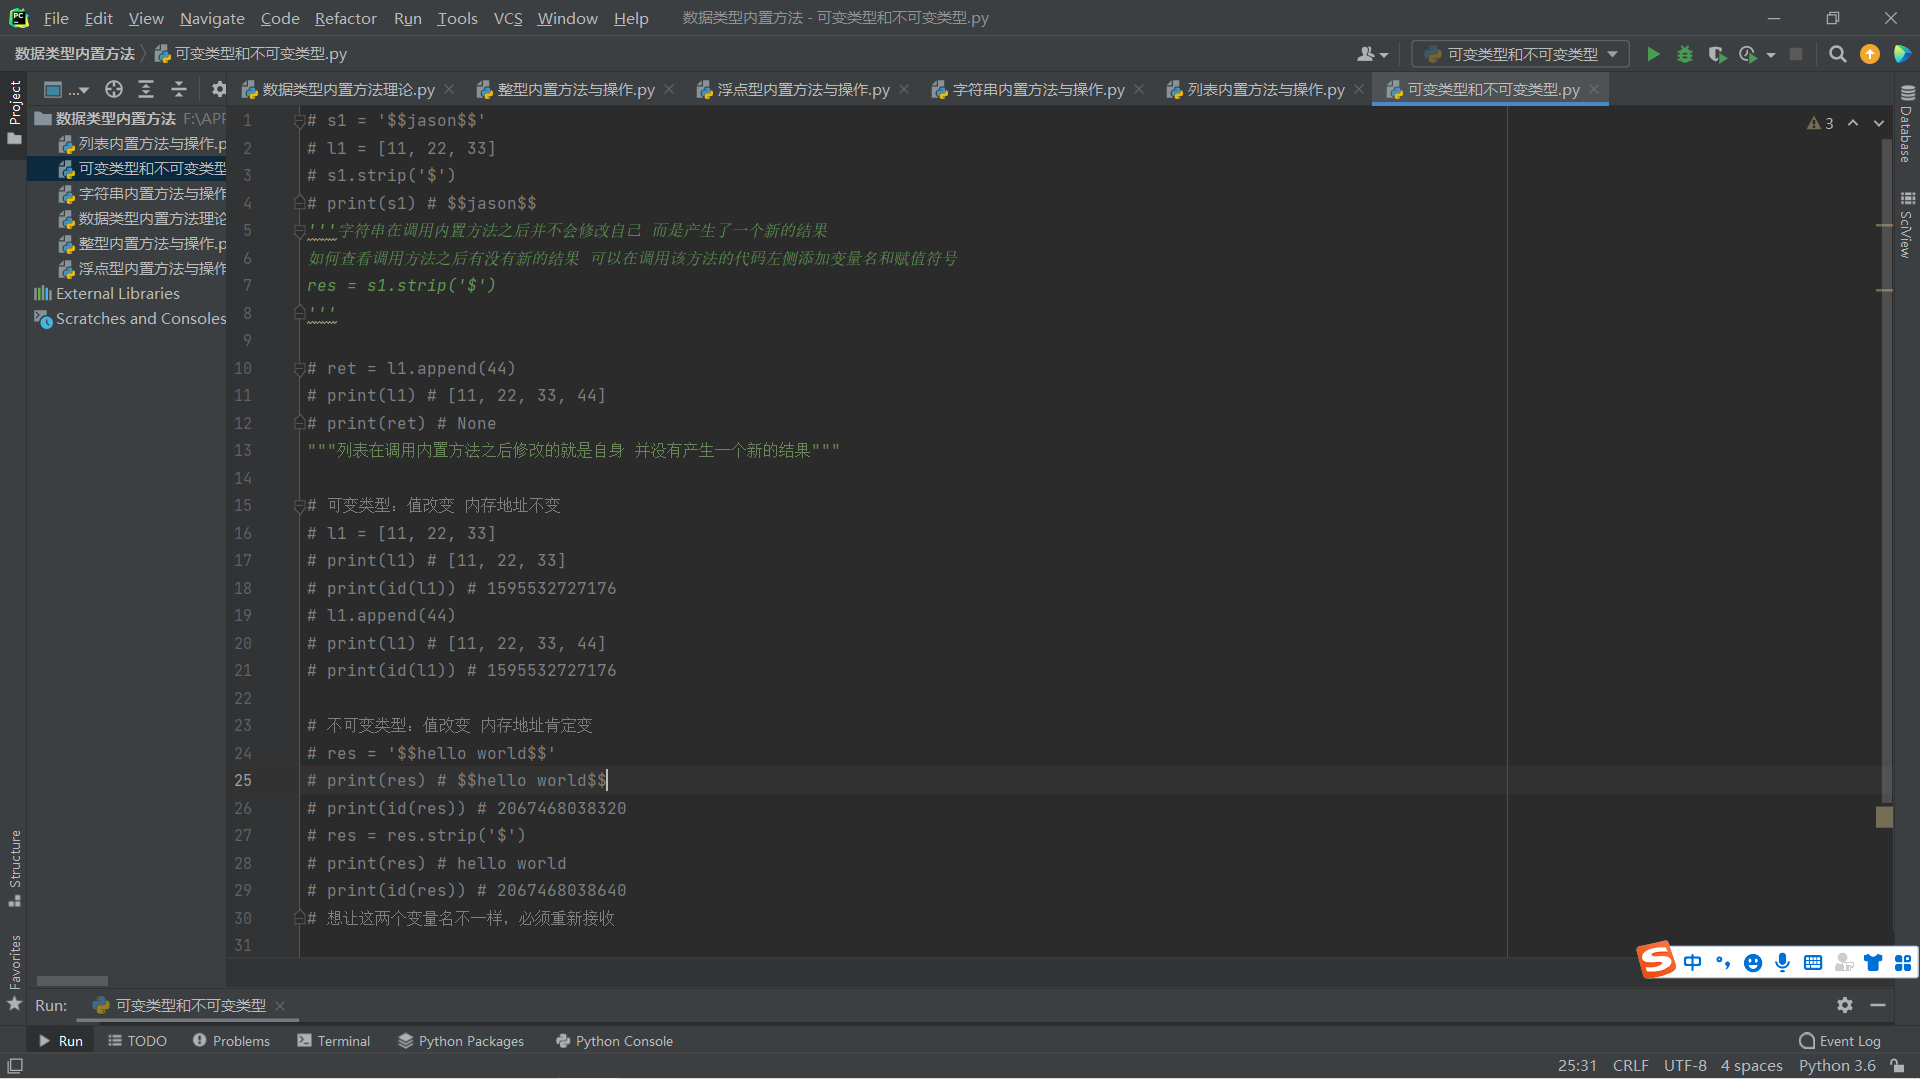
Task: Hide the Run tool window
Action: click(1878, 1005)
